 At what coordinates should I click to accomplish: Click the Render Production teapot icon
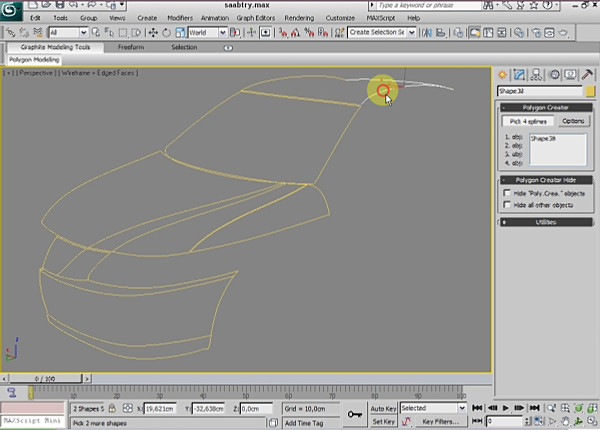pyautogui.click(x=563, y=33)
